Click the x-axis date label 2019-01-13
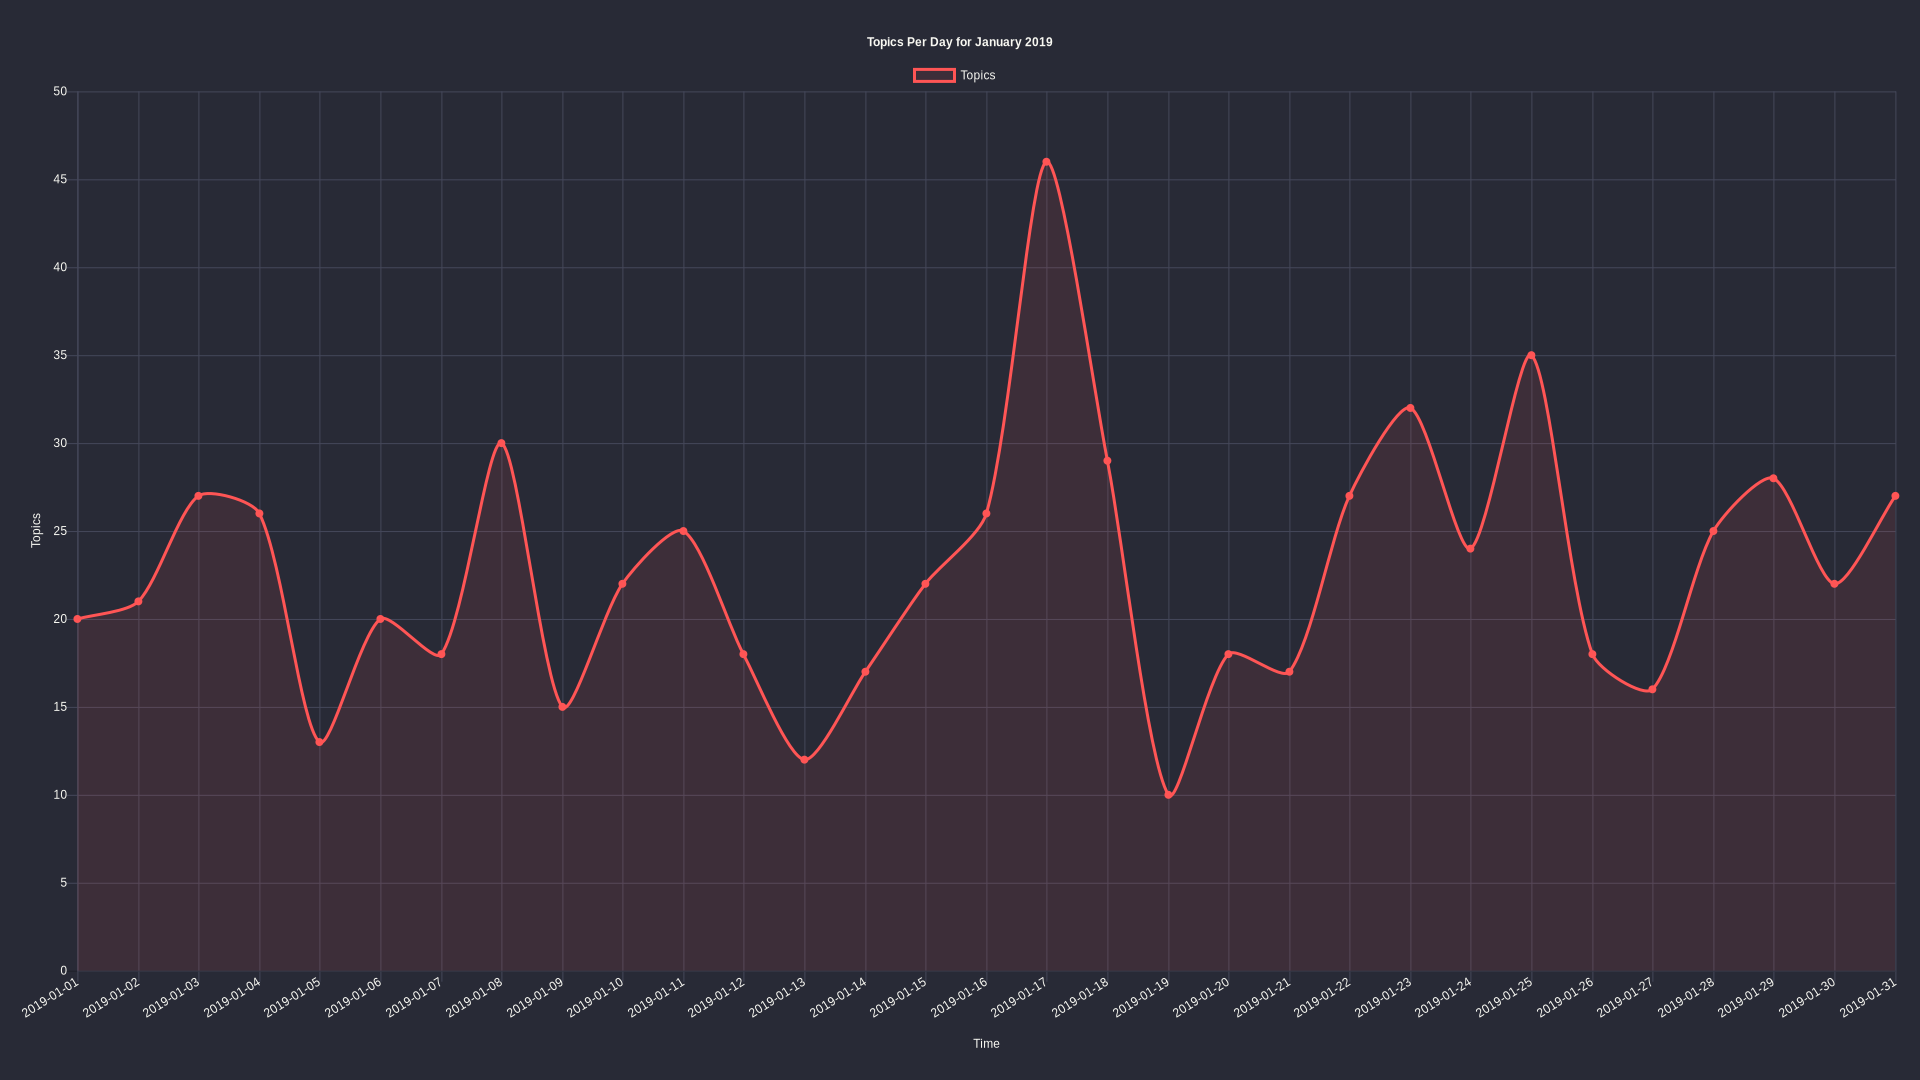This screenshot has height=1080, width=1920. [777, 998]
